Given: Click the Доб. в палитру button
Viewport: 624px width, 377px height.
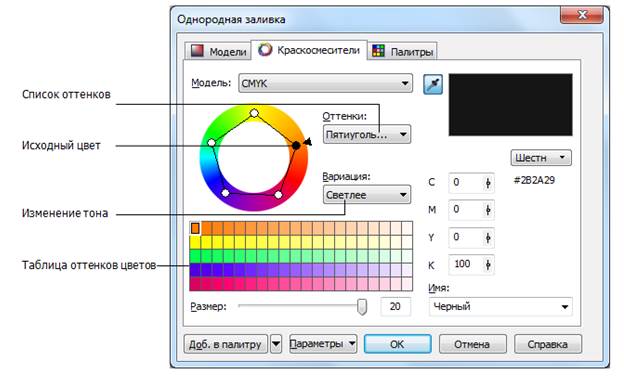Looking at the screenshot, I should point(226,344).
